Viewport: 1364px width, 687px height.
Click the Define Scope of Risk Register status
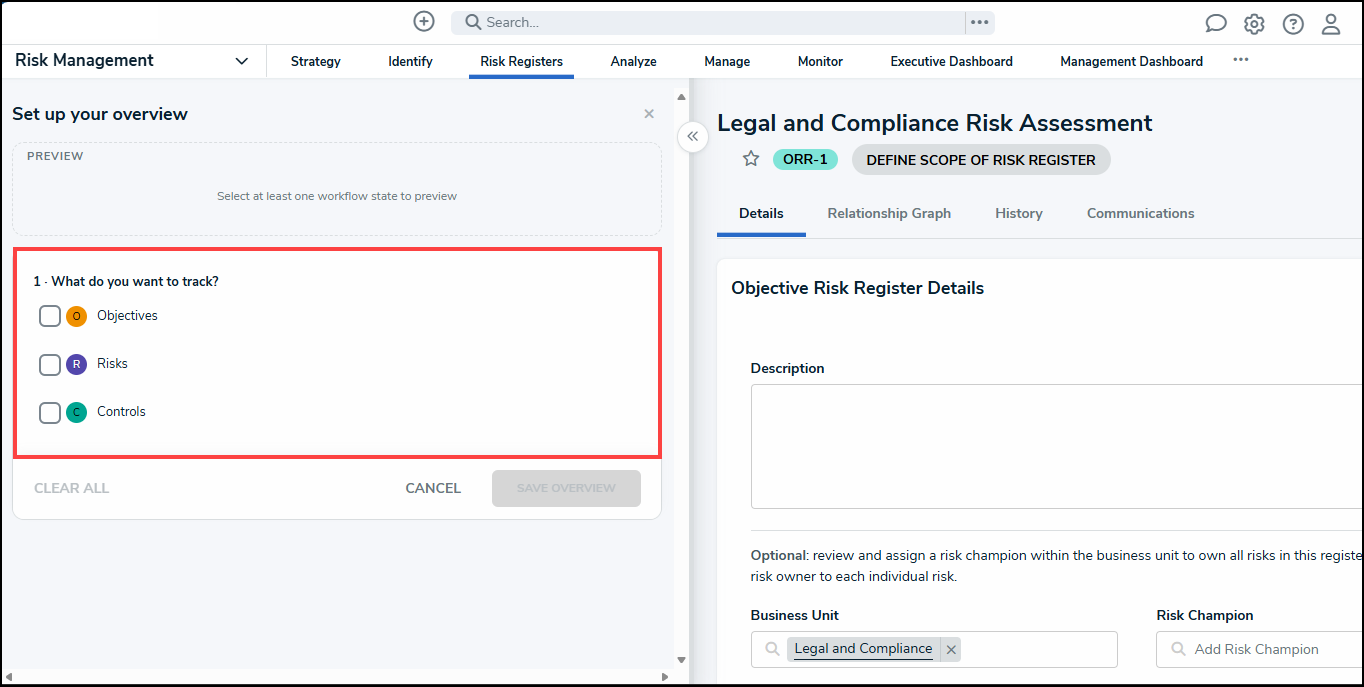tap(981, 160)
